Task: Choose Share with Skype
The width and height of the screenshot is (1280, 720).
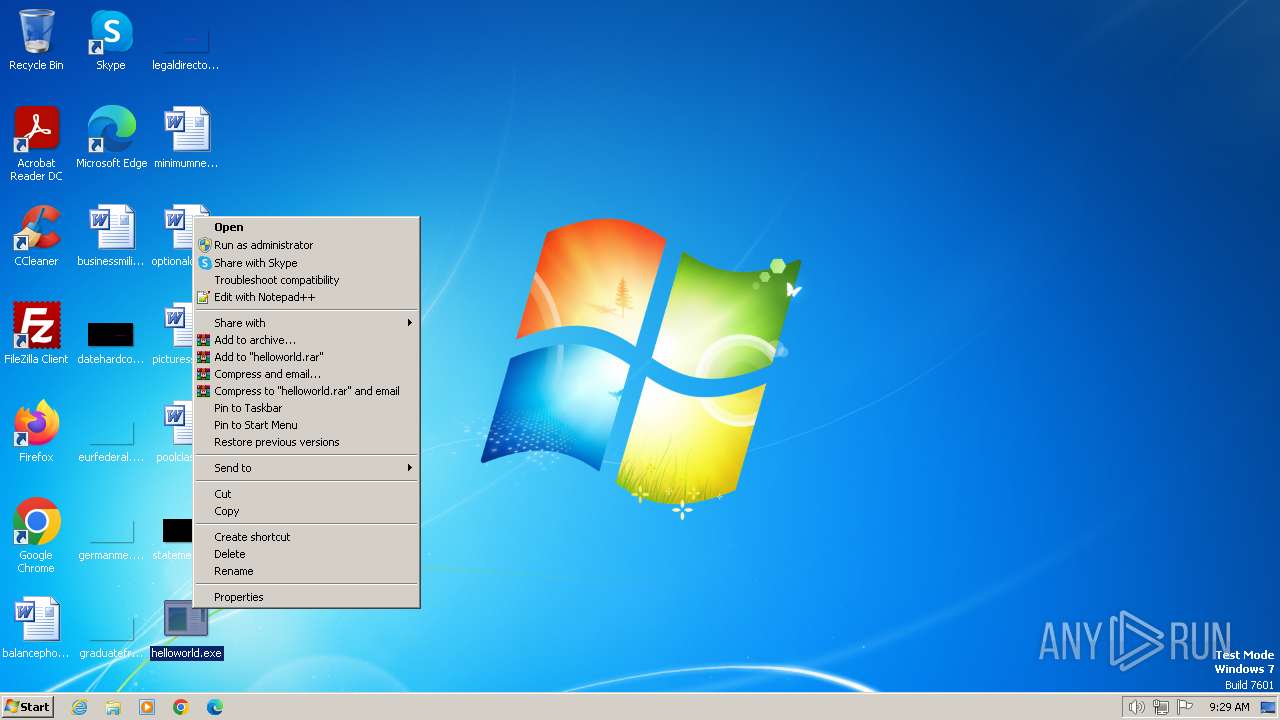Action: tap(307, 263)
